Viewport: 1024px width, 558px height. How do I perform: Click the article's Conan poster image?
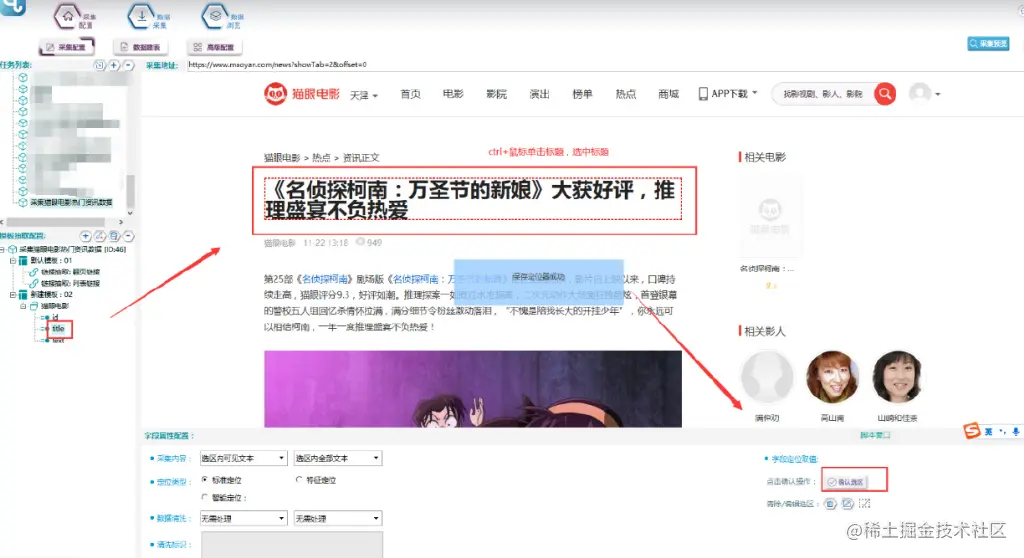473,389
